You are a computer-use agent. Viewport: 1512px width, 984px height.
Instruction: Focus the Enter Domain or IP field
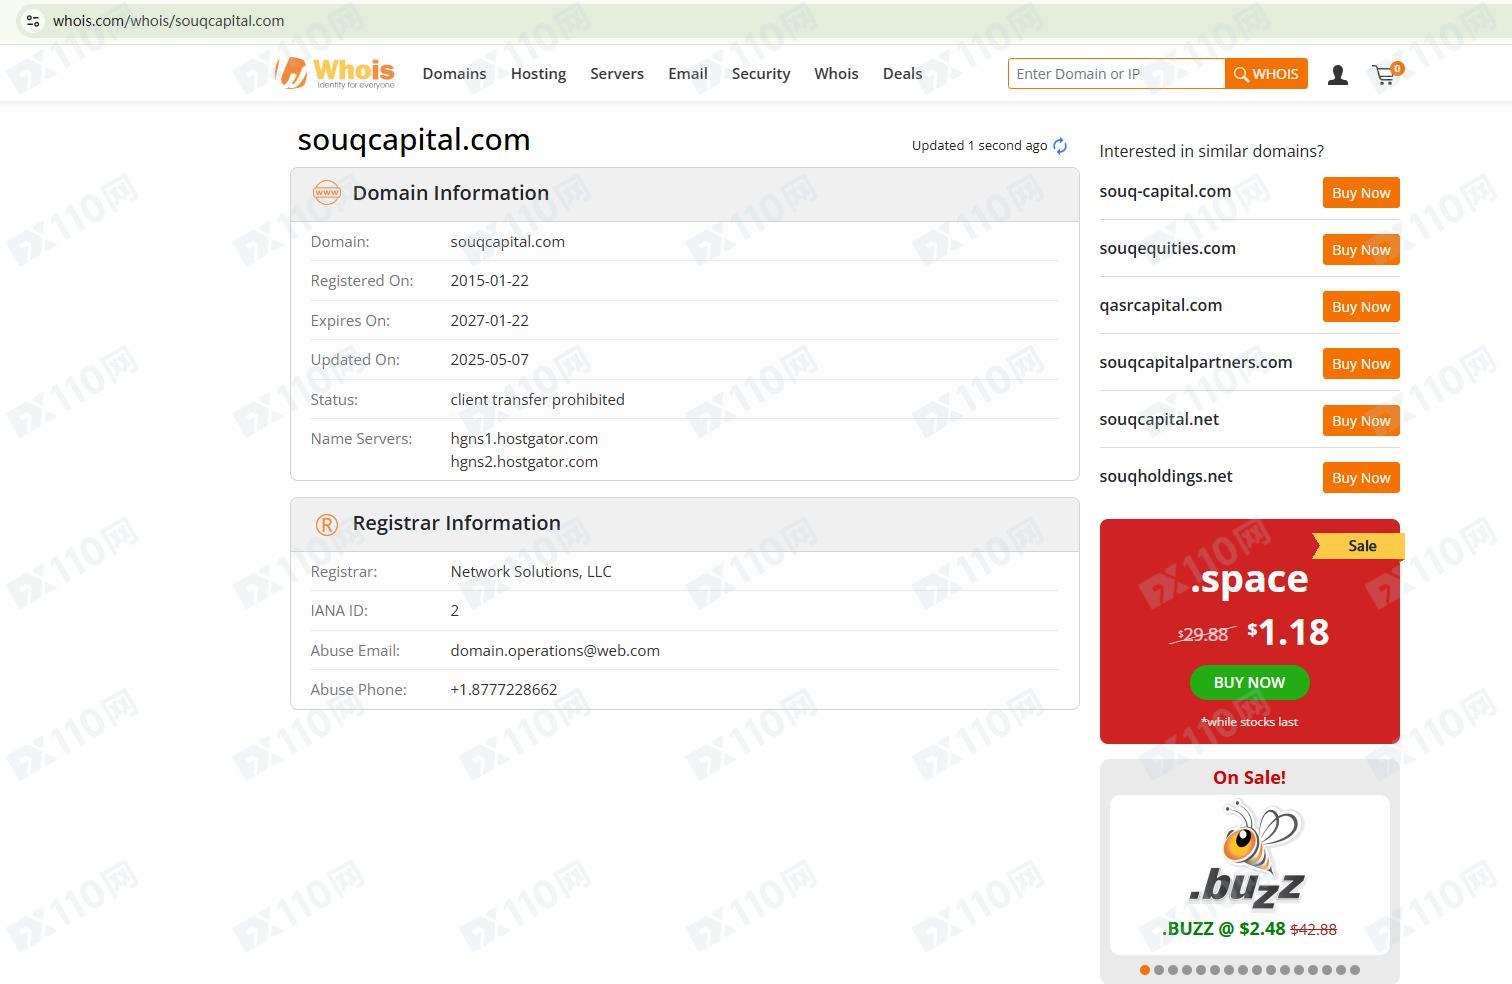[1115, 74]
